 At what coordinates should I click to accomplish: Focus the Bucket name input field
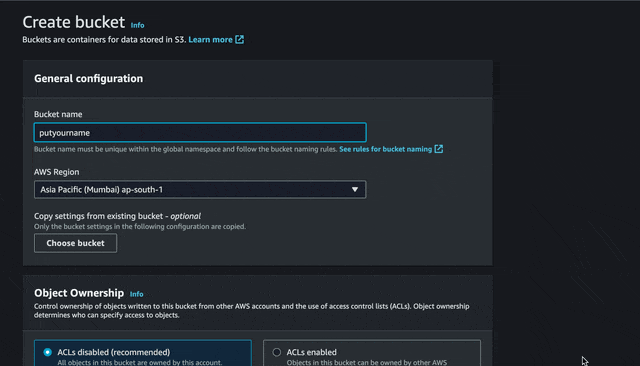(200, 133)
